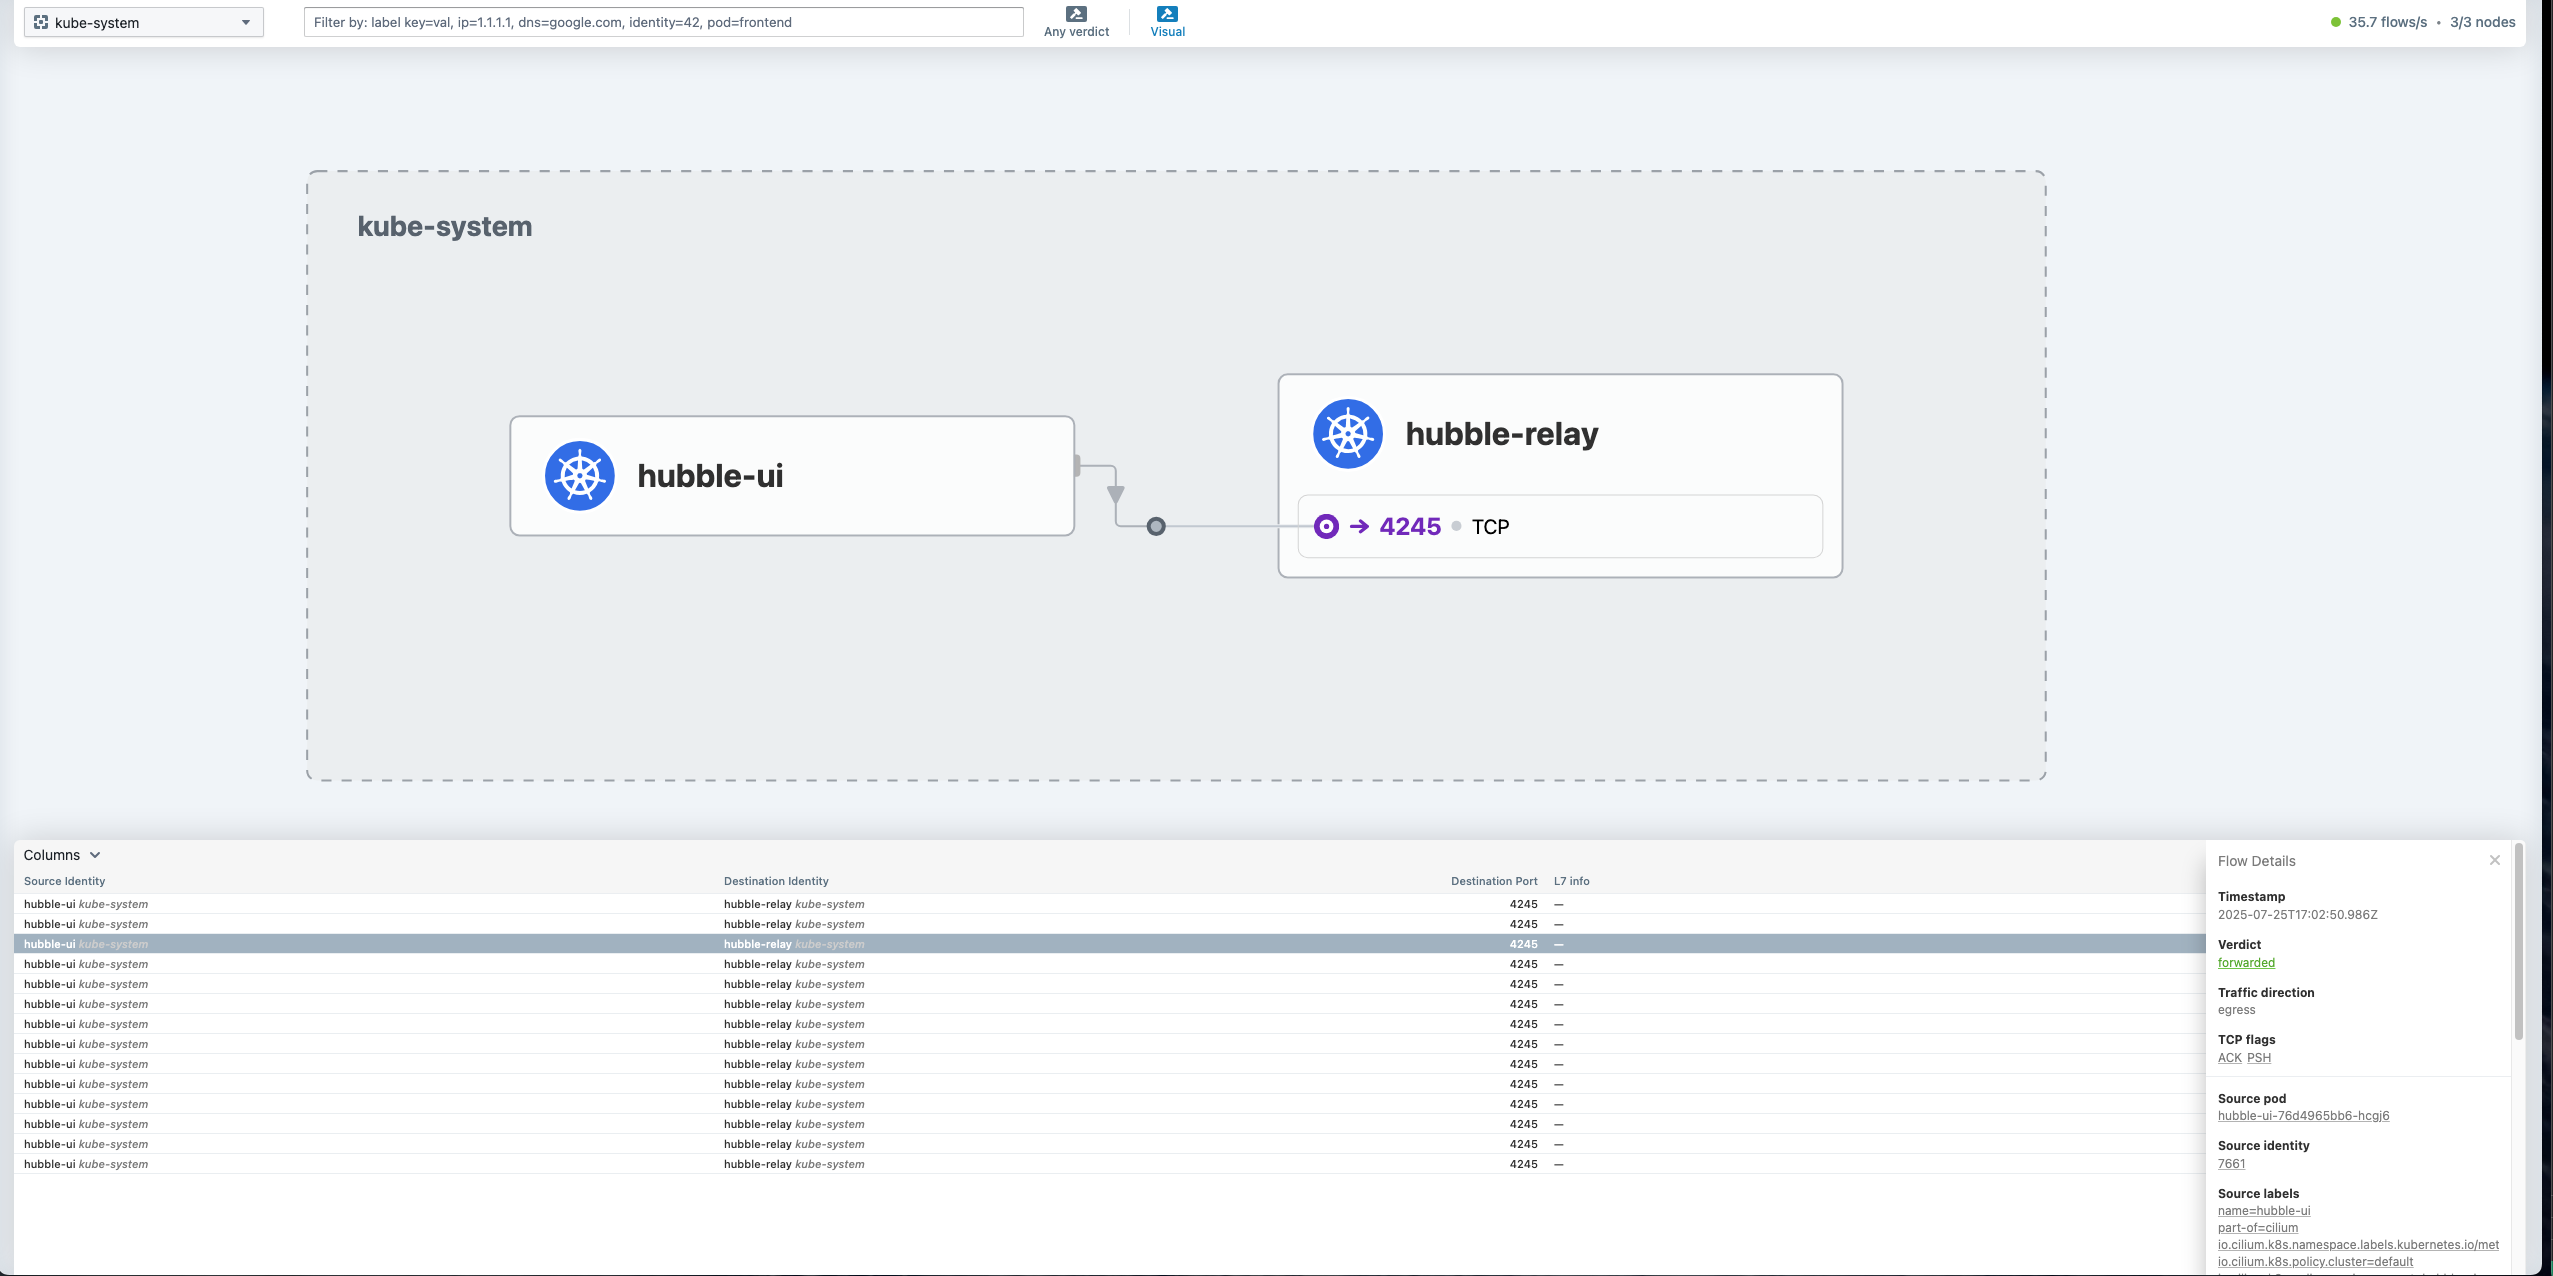Close the Flow Details panel

[x=2494, y=860]
